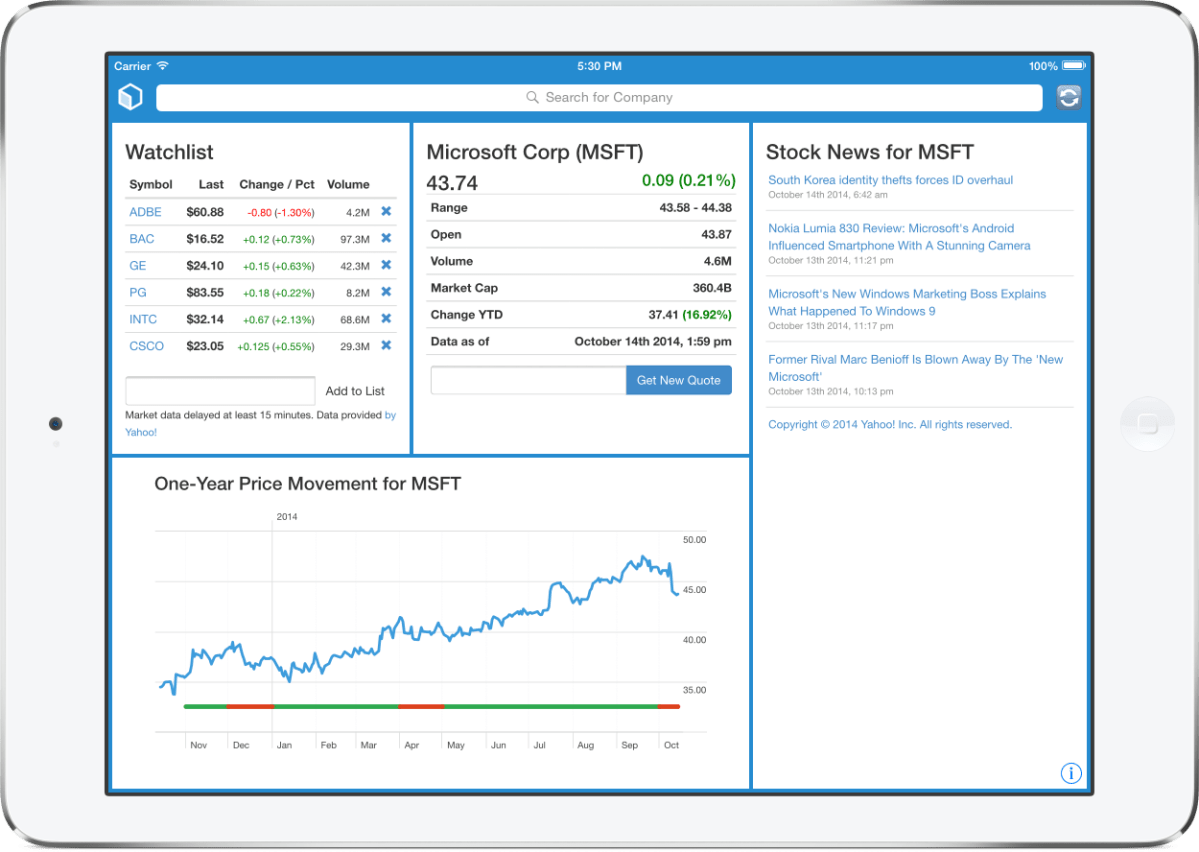The image size is (1199, 852).
Task: Open the 'by Yahoo!' data provider link
Action: pos(390,415)
